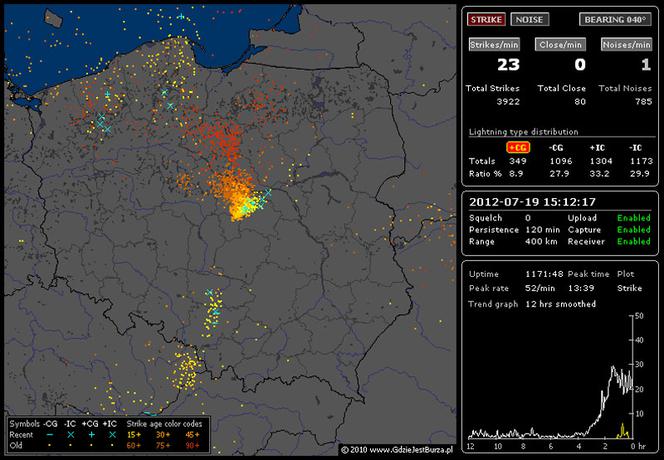Click the recent +IC cross symbol in legend
This screenshot has width=664, height=460.
pyautogui.click(x=112, y=435)
